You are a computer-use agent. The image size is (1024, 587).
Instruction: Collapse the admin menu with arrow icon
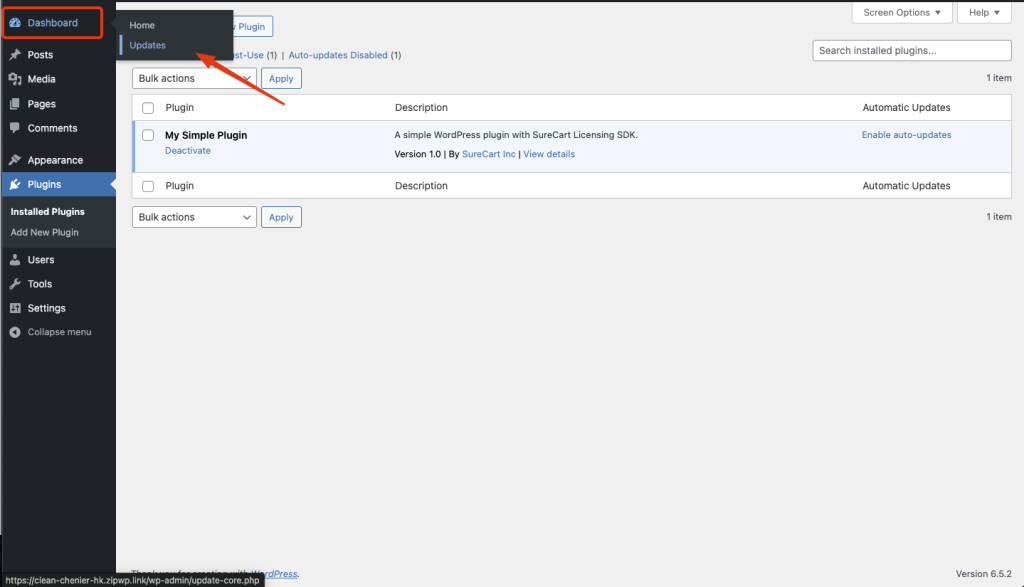tap(15, 332)
